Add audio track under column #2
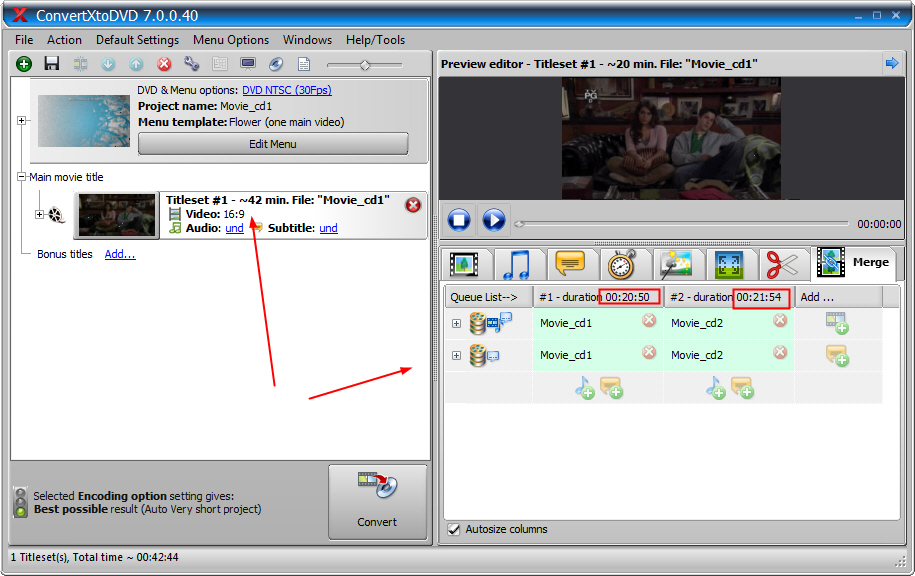 (715, 388)
